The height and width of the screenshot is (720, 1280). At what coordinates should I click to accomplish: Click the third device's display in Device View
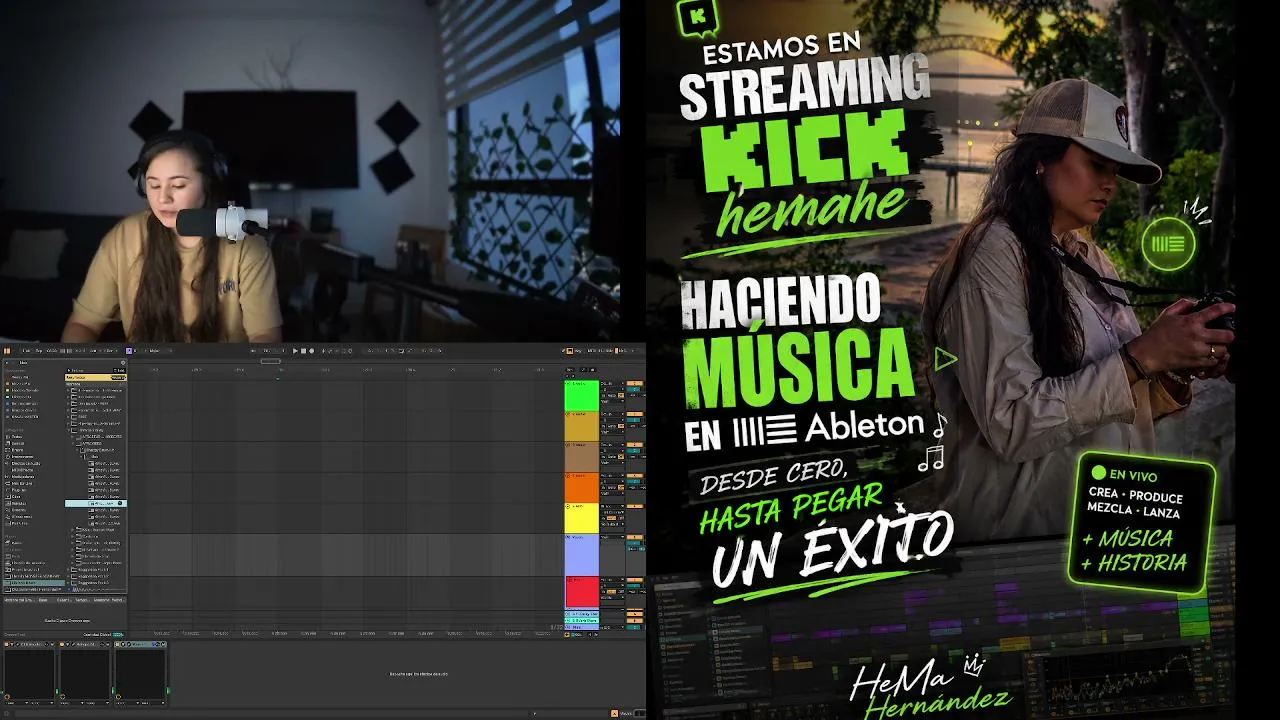pos(140,675)
